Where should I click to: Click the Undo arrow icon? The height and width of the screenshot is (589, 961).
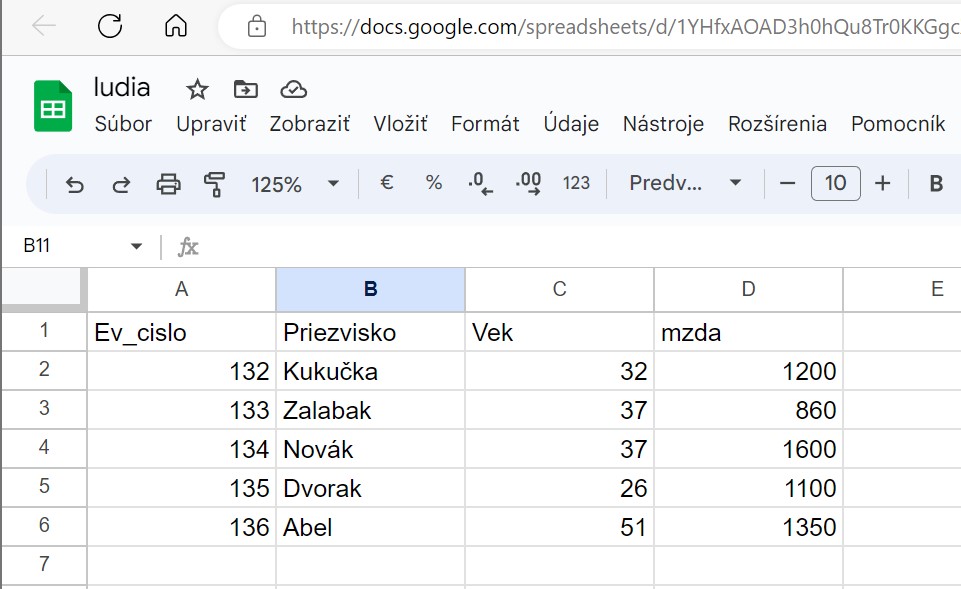[74, 184]
